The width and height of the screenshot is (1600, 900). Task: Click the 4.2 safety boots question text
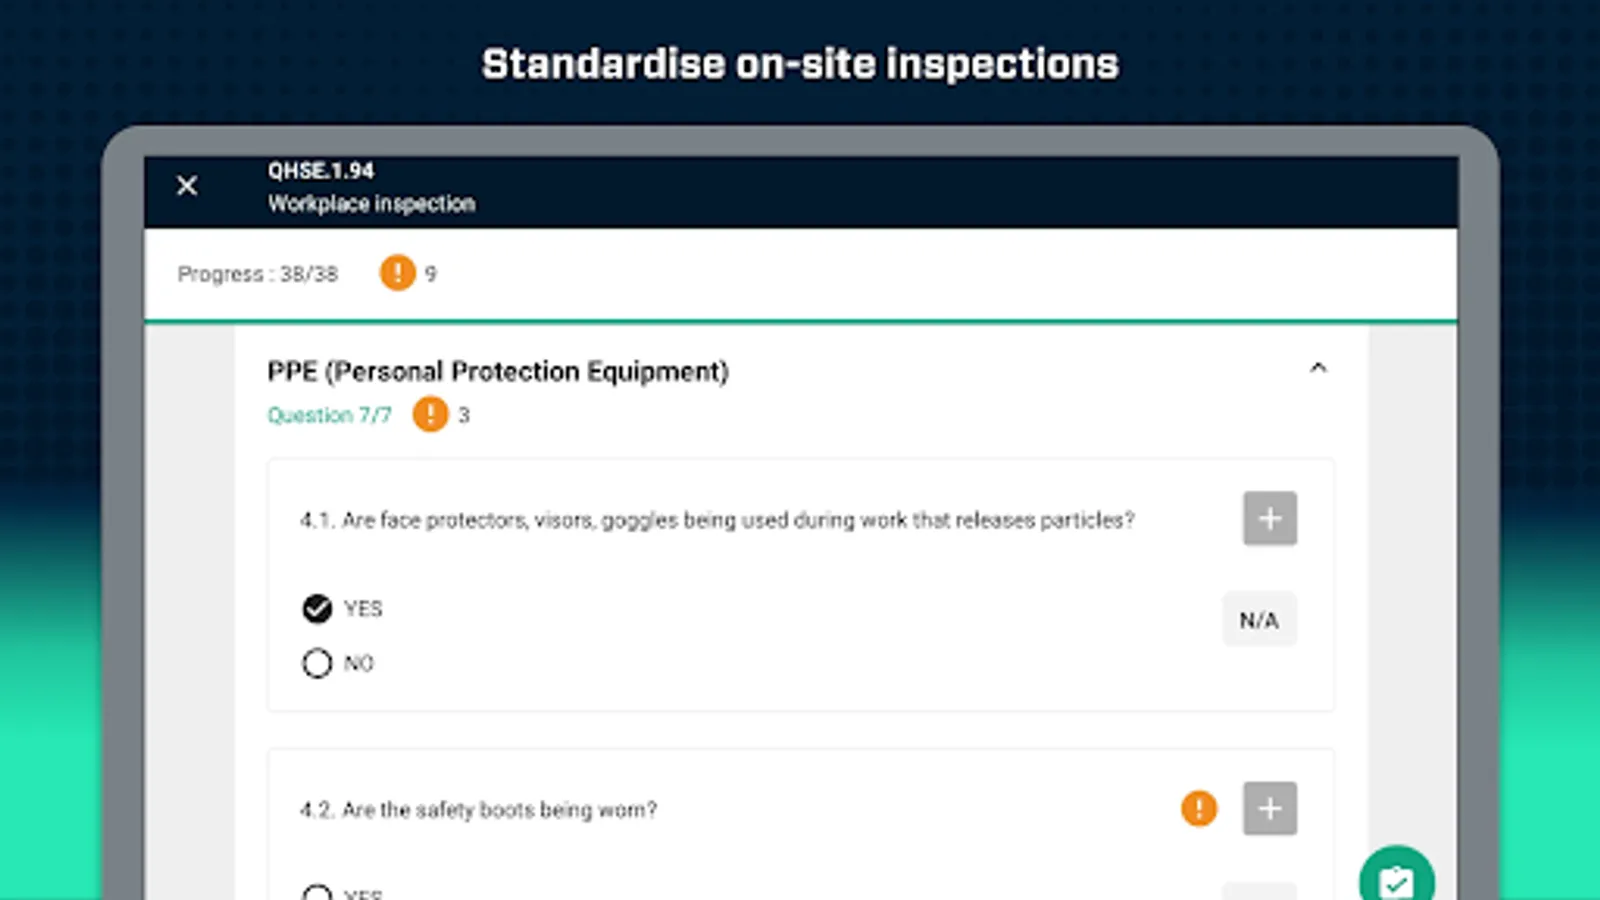[479, 810]
